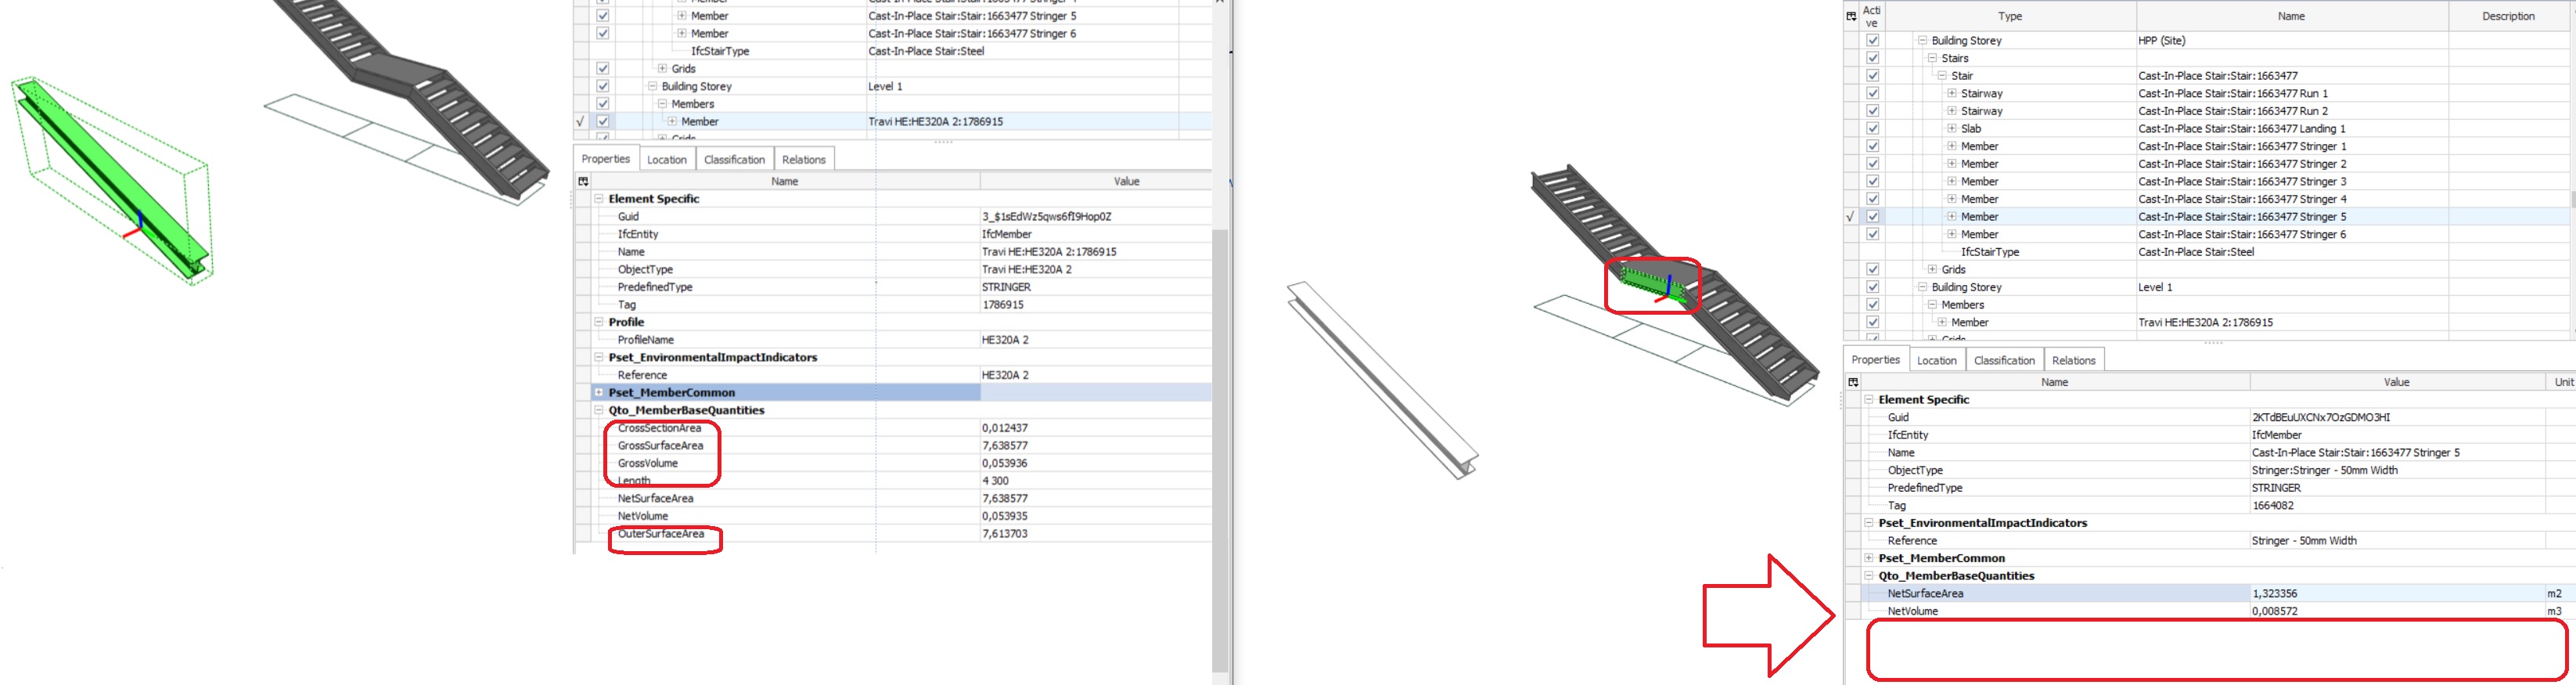The image size is (2576, 685).
Task: Toggle checkbox for Travi HE:HE320A member, left panel
Action: pyautogui.click(x=603, y=121)
